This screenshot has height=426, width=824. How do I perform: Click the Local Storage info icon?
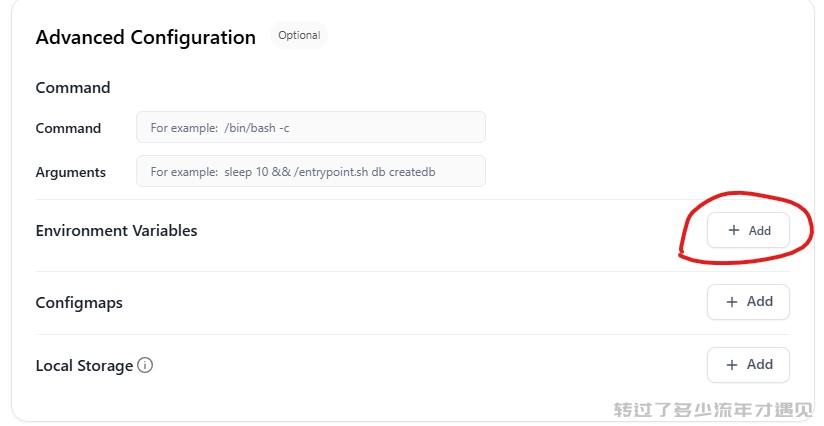pos(145,365)
